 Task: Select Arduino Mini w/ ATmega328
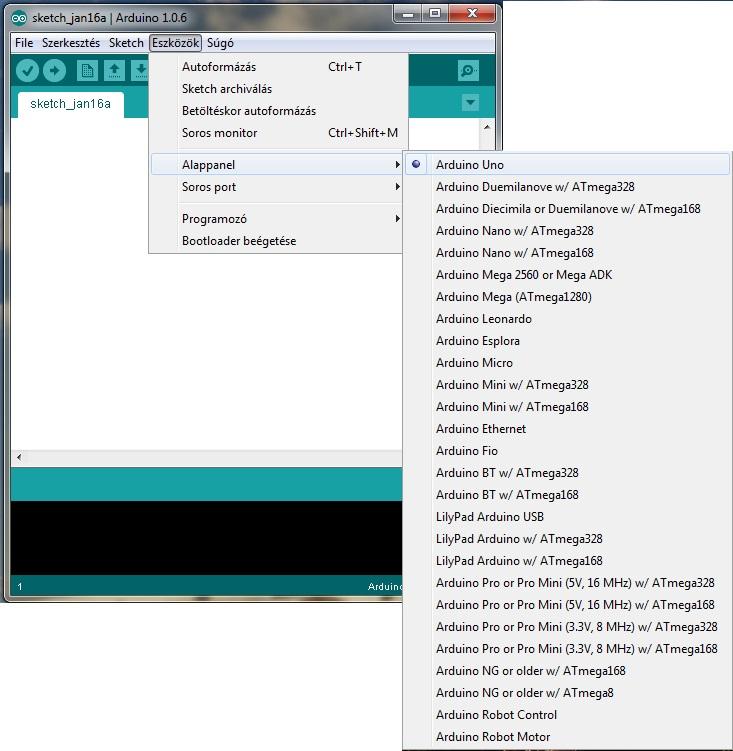click(x=567, y=385)
